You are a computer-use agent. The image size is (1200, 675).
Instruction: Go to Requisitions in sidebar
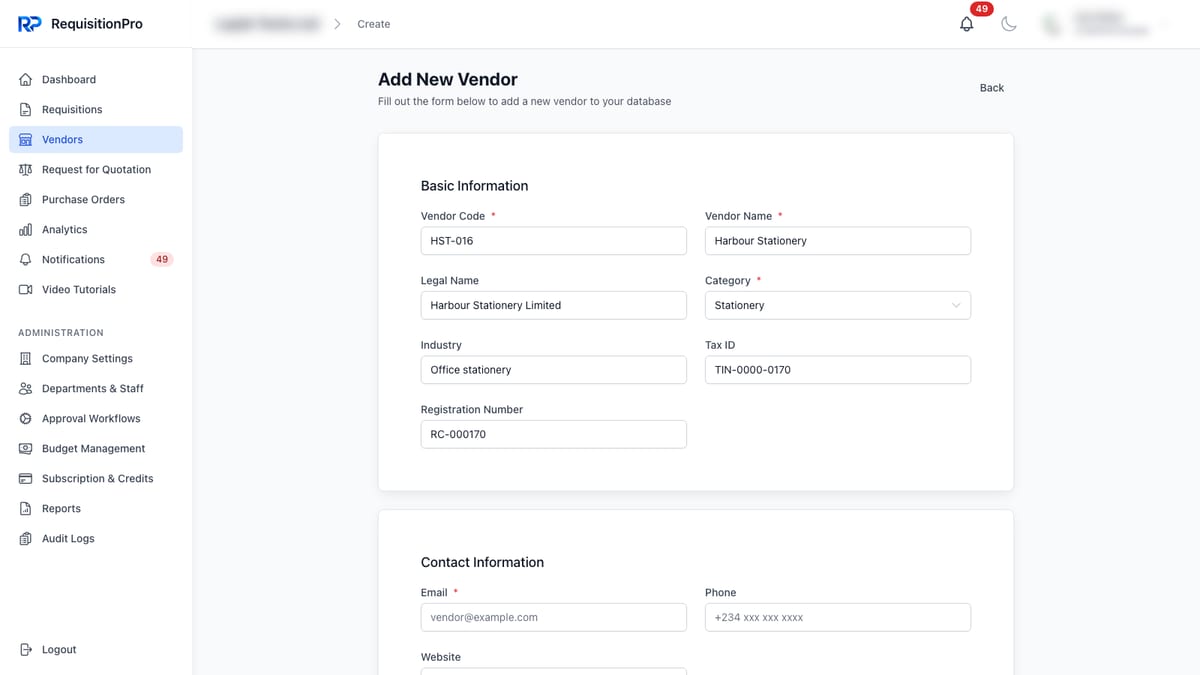point(96,110)
